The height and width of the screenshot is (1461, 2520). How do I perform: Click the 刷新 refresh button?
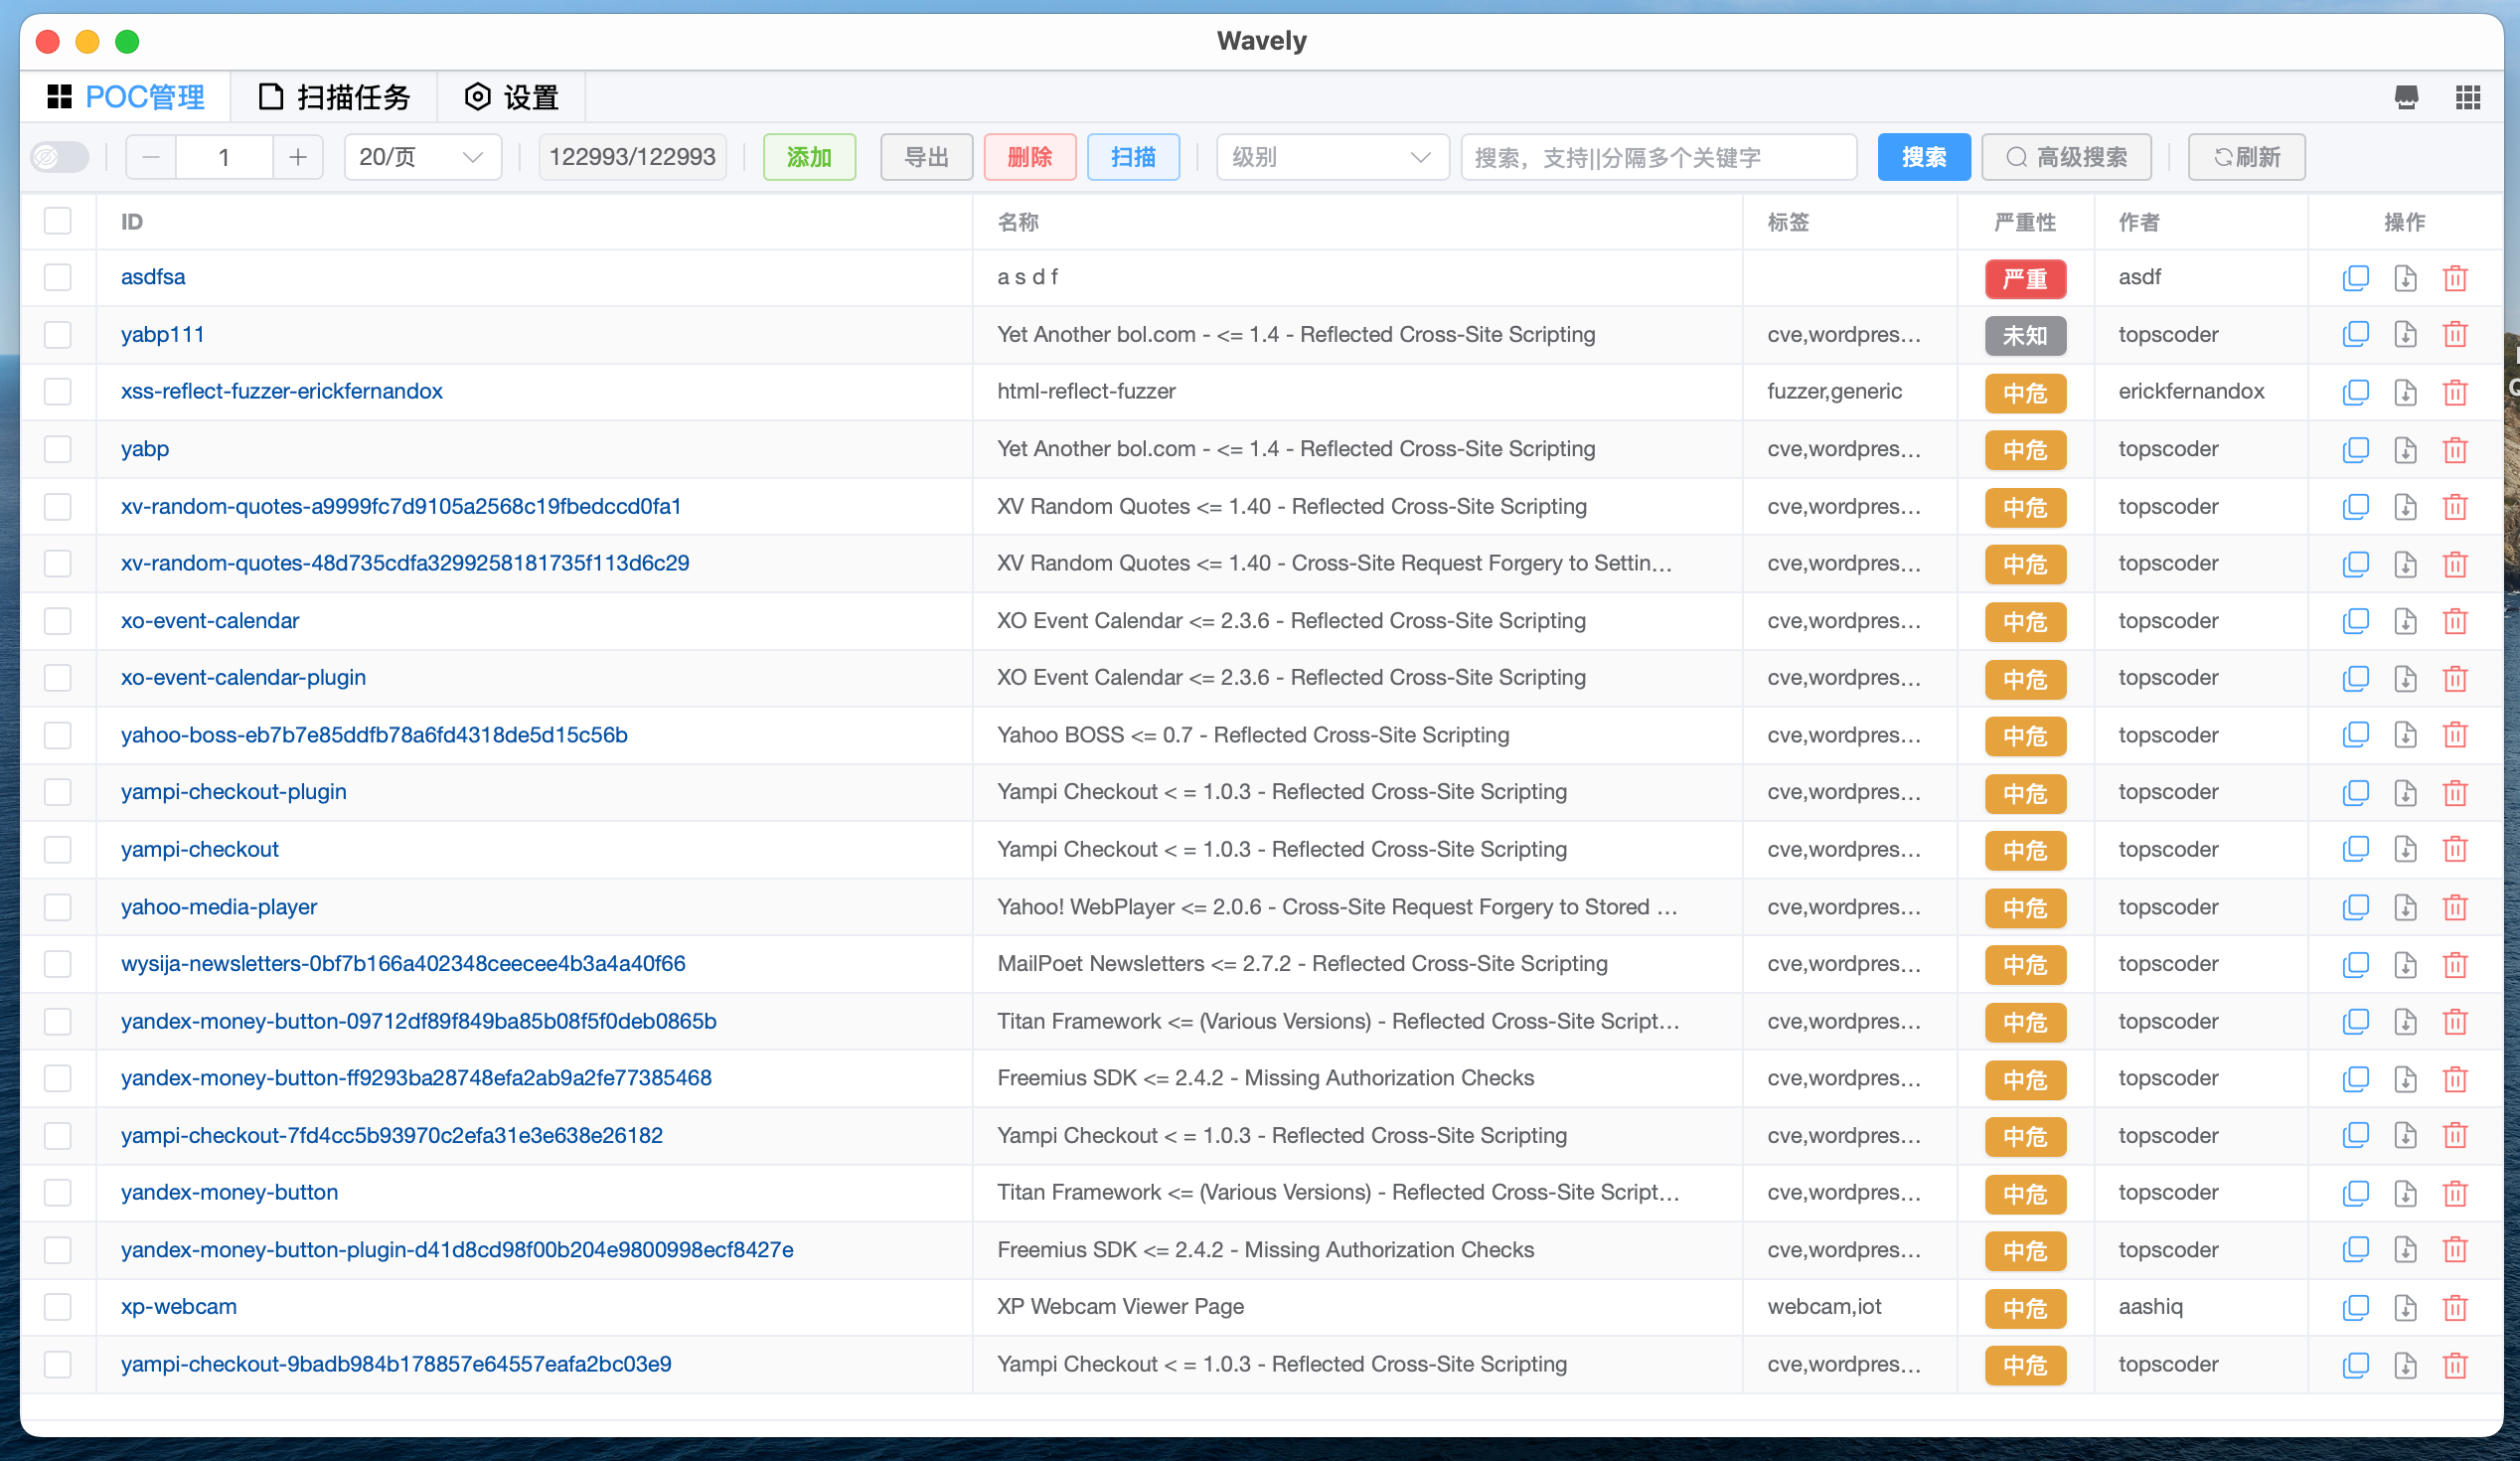(x=2246, y=157)
